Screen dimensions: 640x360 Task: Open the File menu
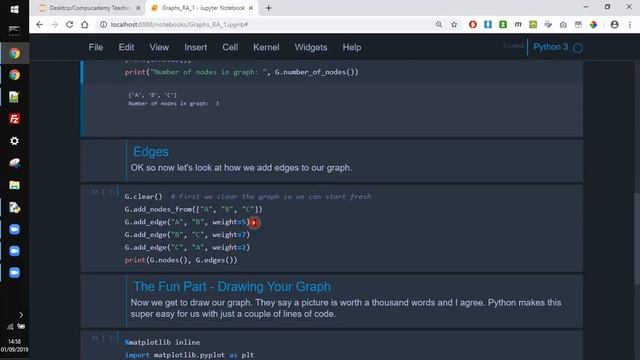tap(96, 47)
